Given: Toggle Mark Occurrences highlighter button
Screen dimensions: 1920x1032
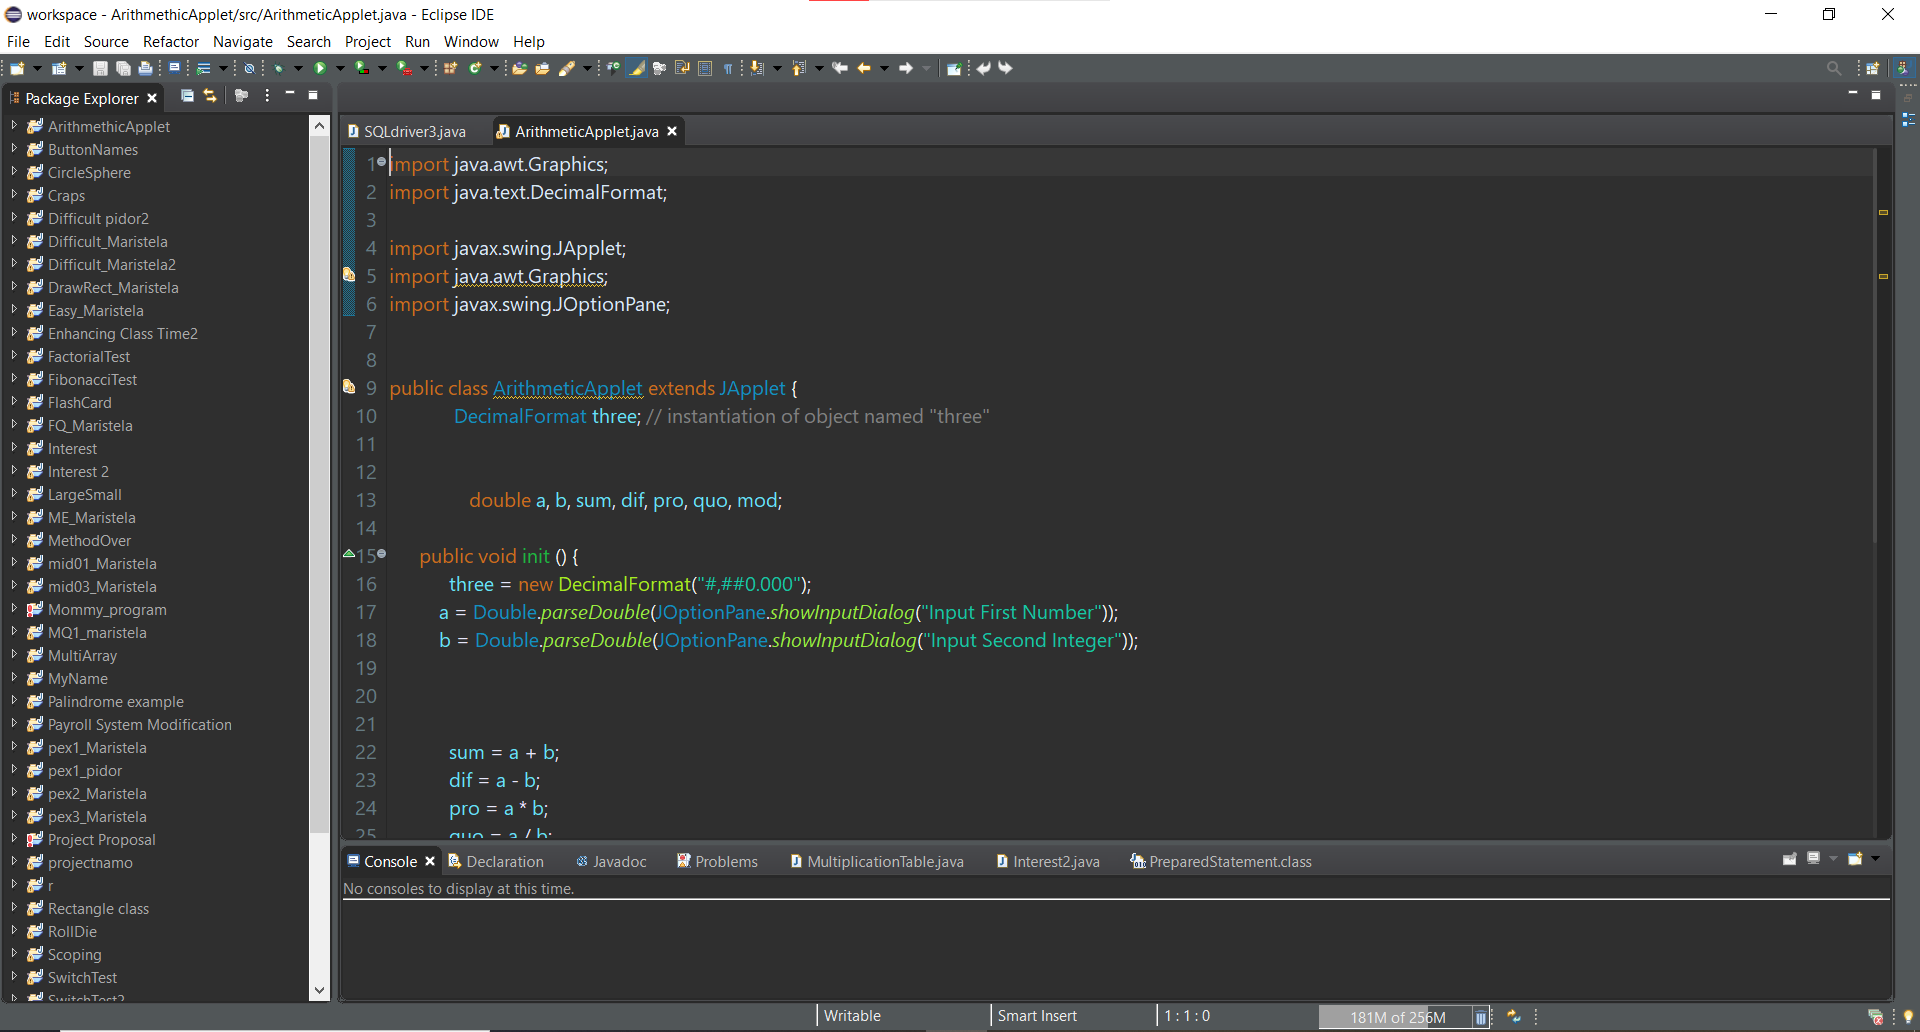Looking at the screenshot, I should 637,68.
